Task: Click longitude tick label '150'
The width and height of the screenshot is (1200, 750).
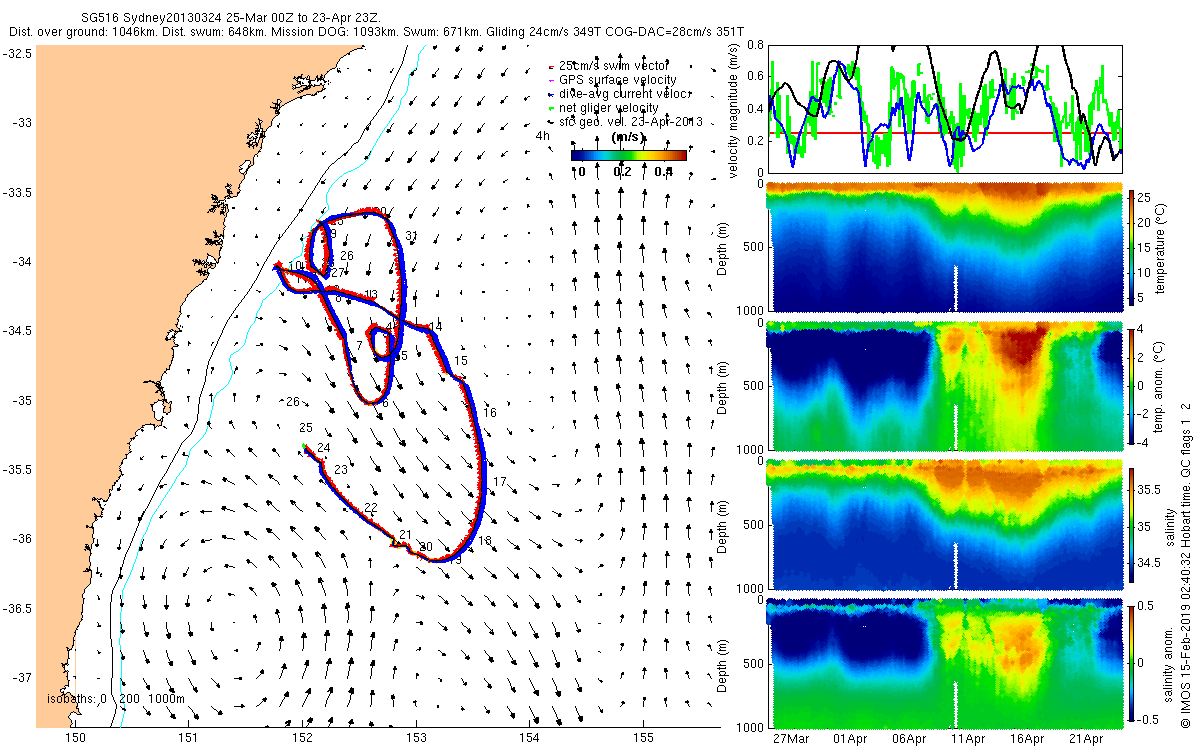Action: click(76, 738)
